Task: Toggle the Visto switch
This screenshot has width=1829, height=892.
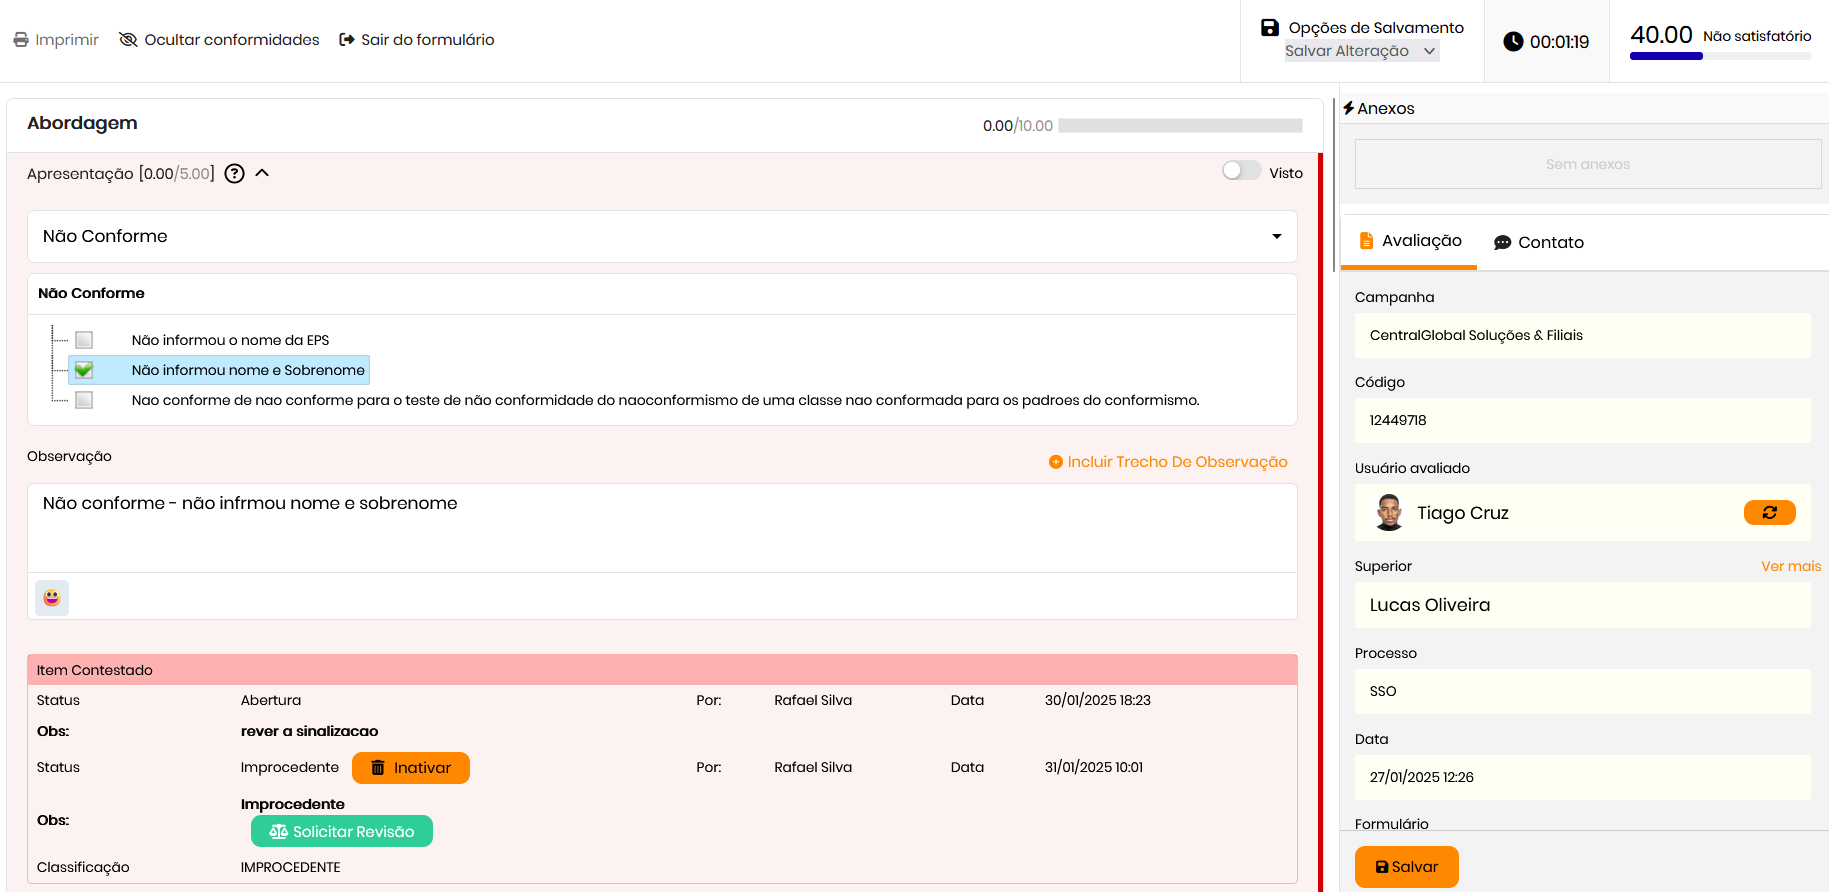Action: pyautogui.click(x=1241, y=171)
